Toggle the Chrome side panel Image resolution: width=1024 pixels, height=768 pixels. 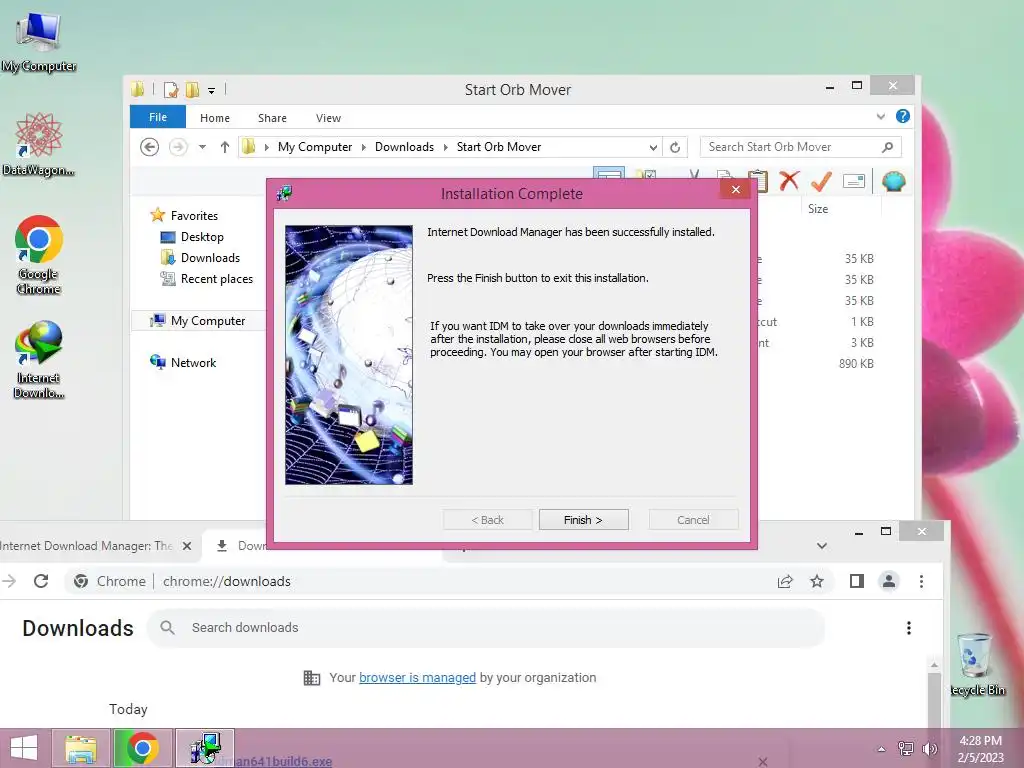tap(857, 581)
